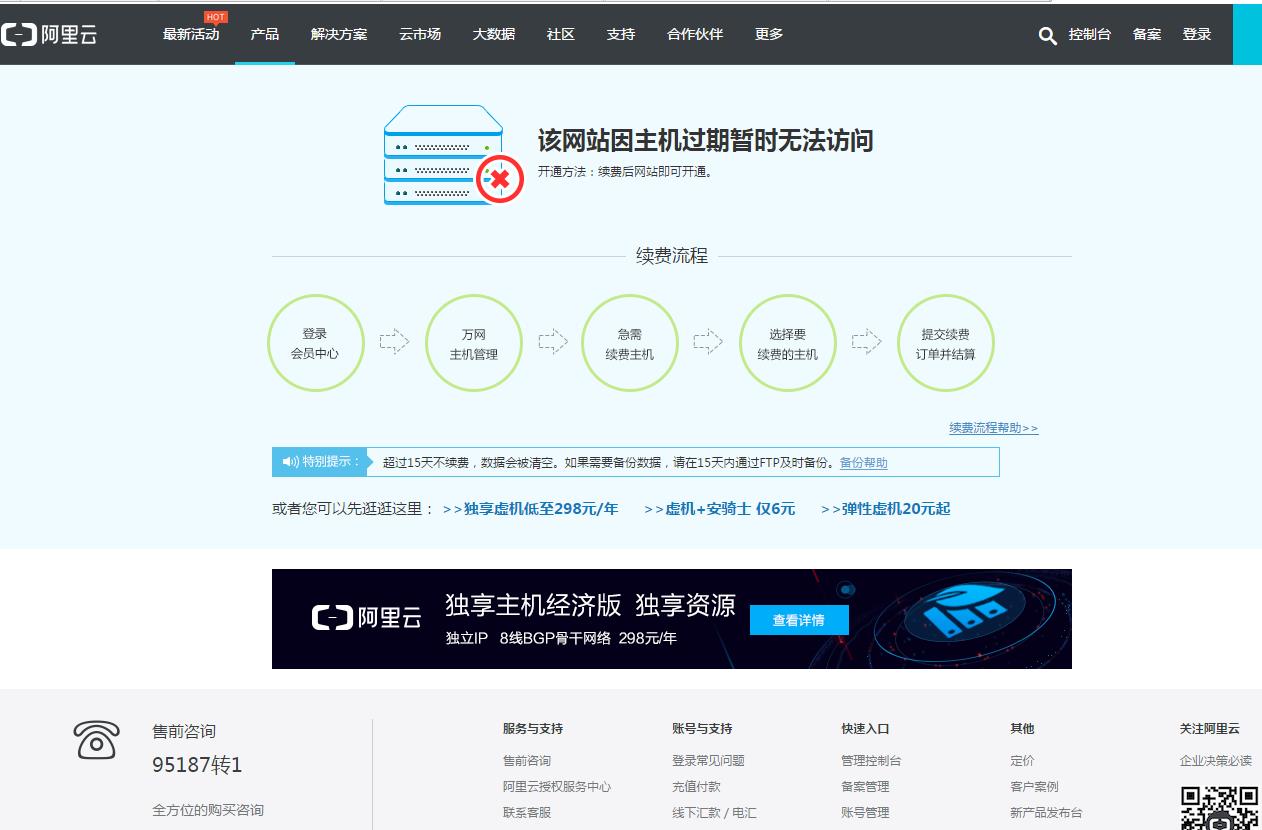1262x830 pixels.
Task: Open 备案管理 footer link
Action: 865,787
